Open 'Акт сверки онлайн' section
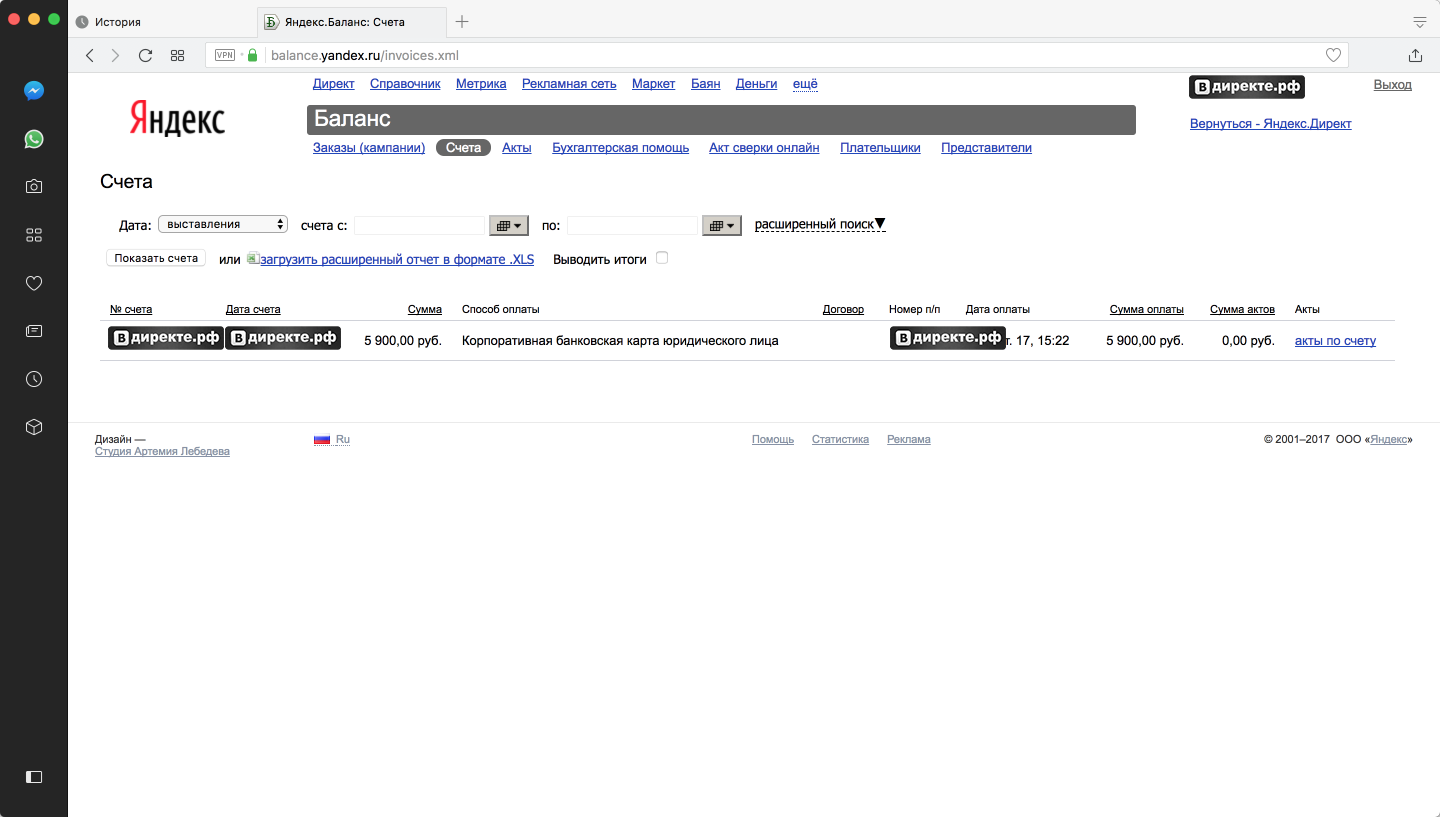This screenshot has width=1440, height=817. [x=764, y=148]
